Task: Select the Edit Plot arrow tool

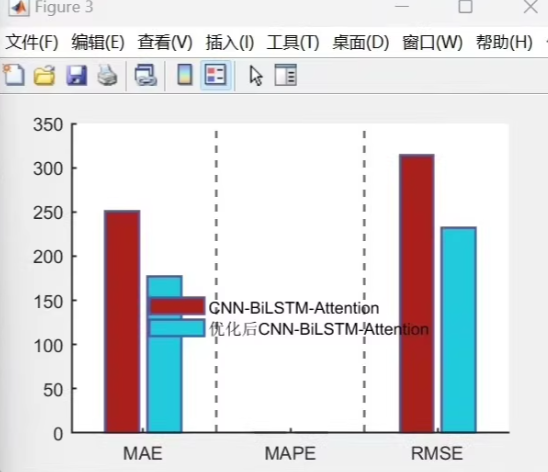Action: click(256, 75)
